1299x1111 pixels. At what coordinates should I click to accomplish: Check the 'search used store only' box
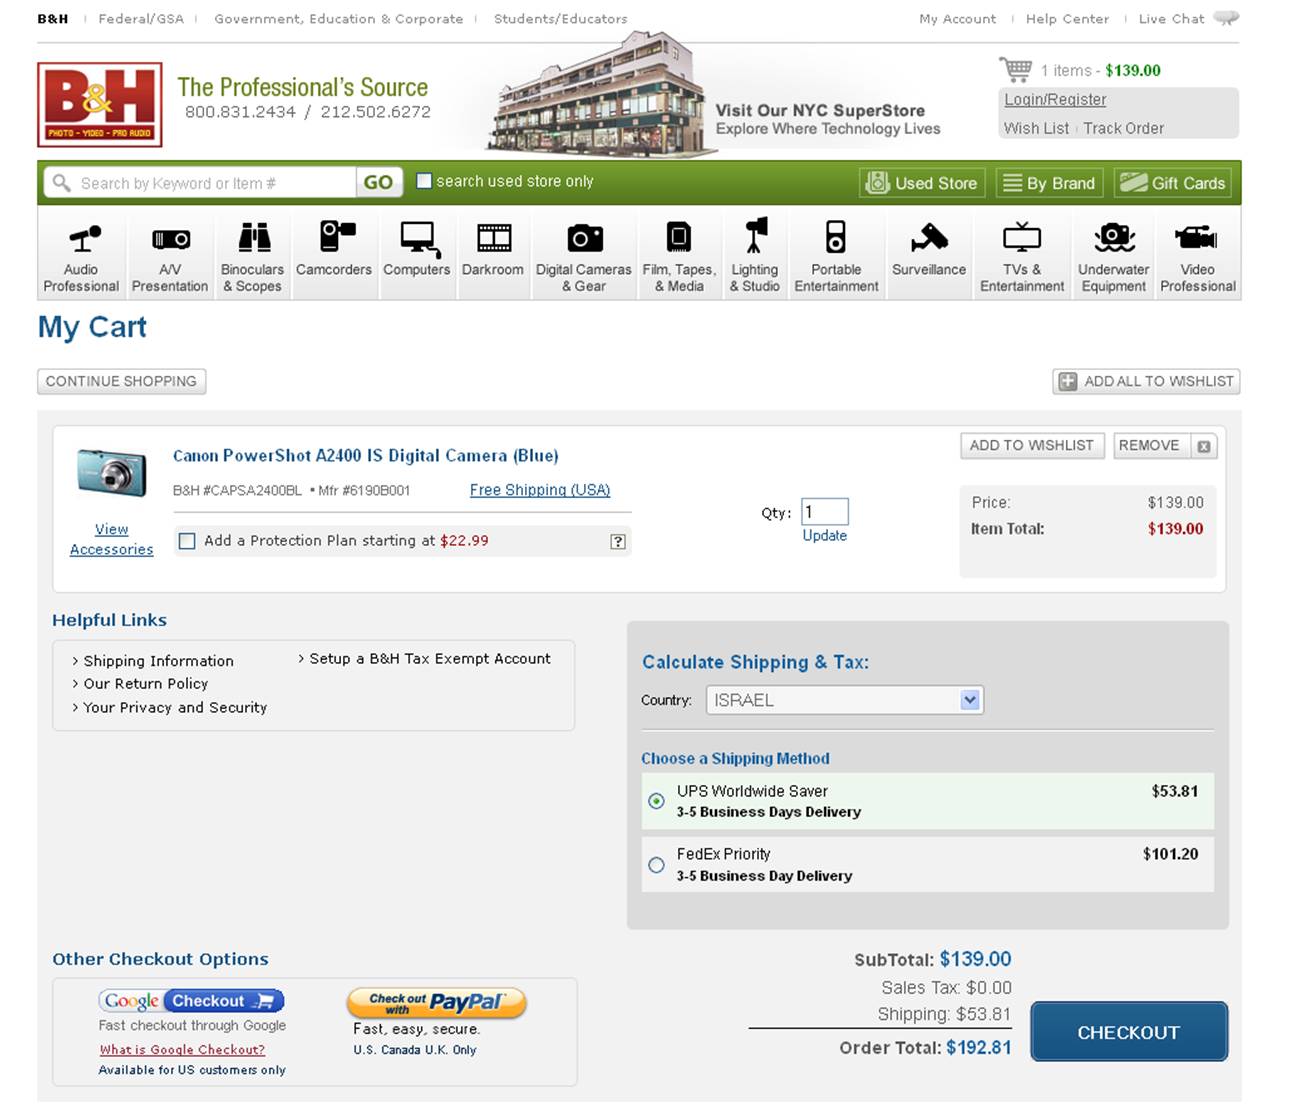[424, 181]
